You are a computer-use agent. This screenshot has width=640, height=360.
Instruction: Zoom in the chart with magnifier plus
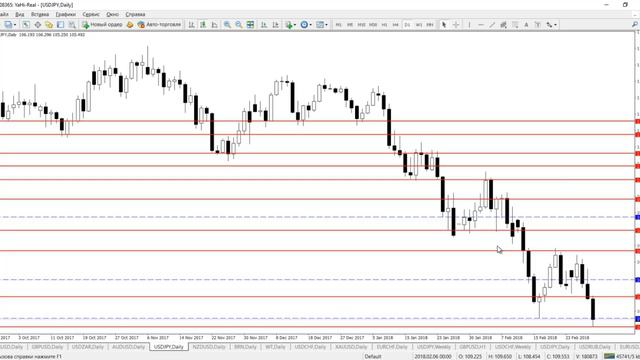[227, 25]
